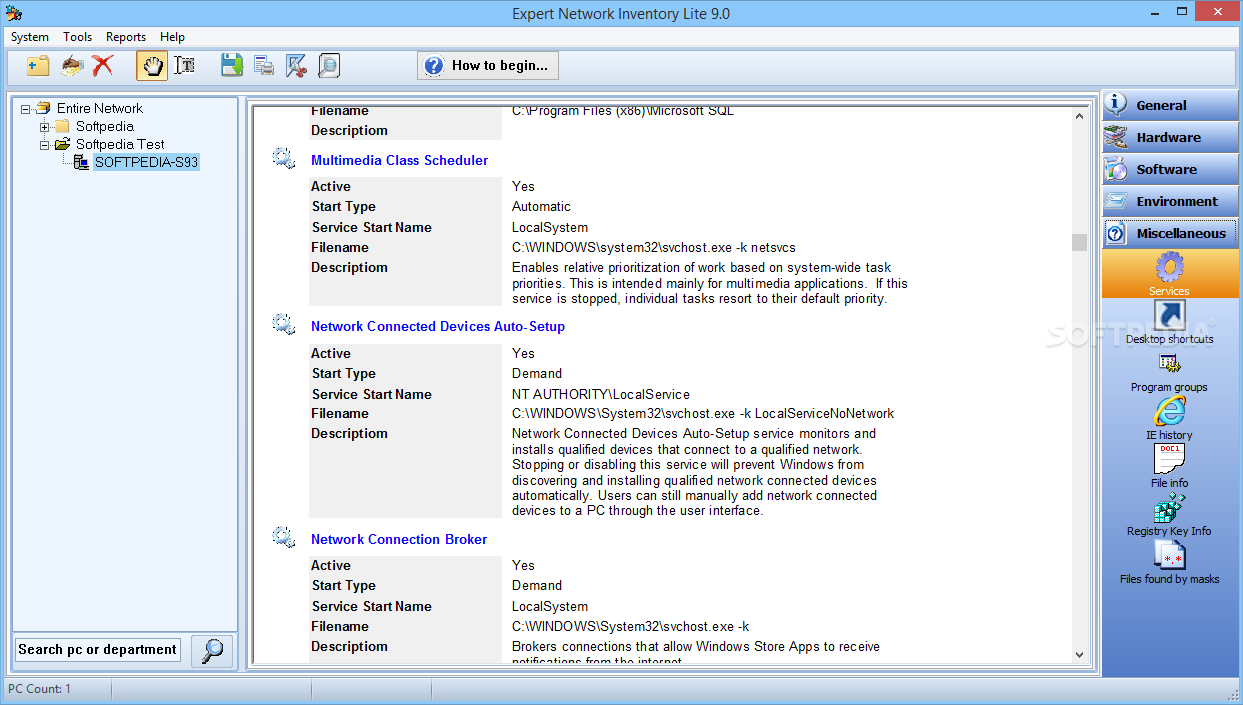Click the Search pc or department field
This screenshot has height=705, width=1243.
click(98, 650)
